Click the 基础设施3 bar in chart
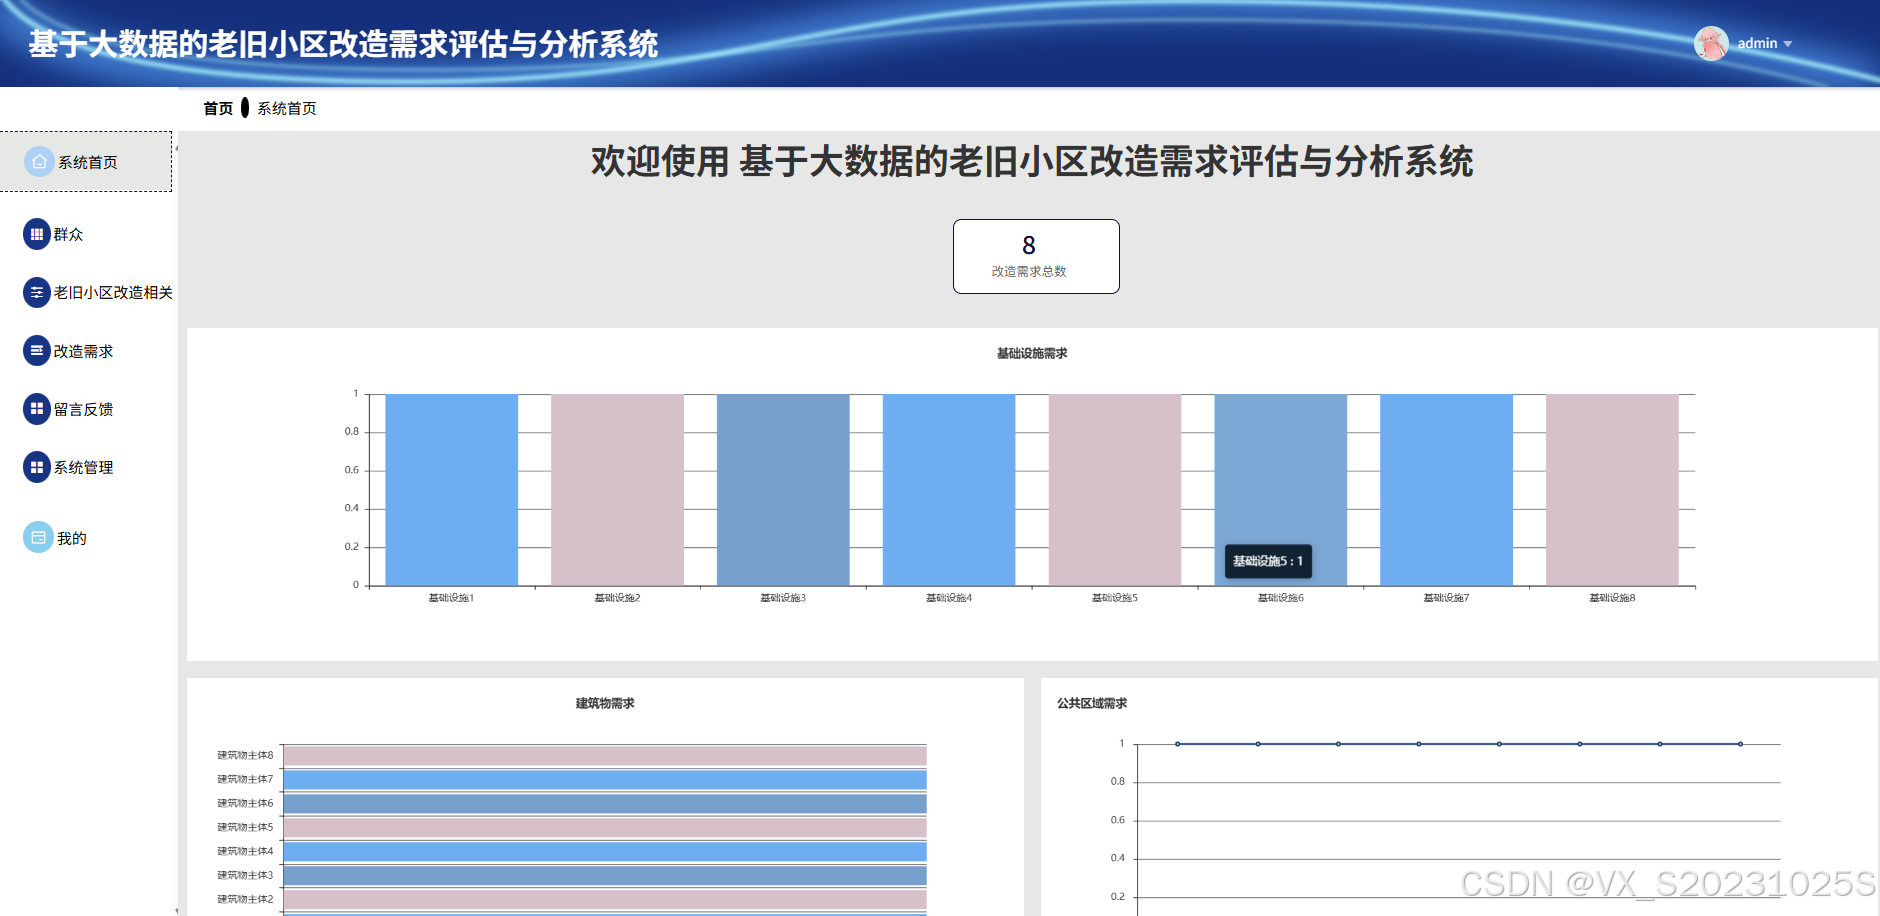 tap(783, 490)
